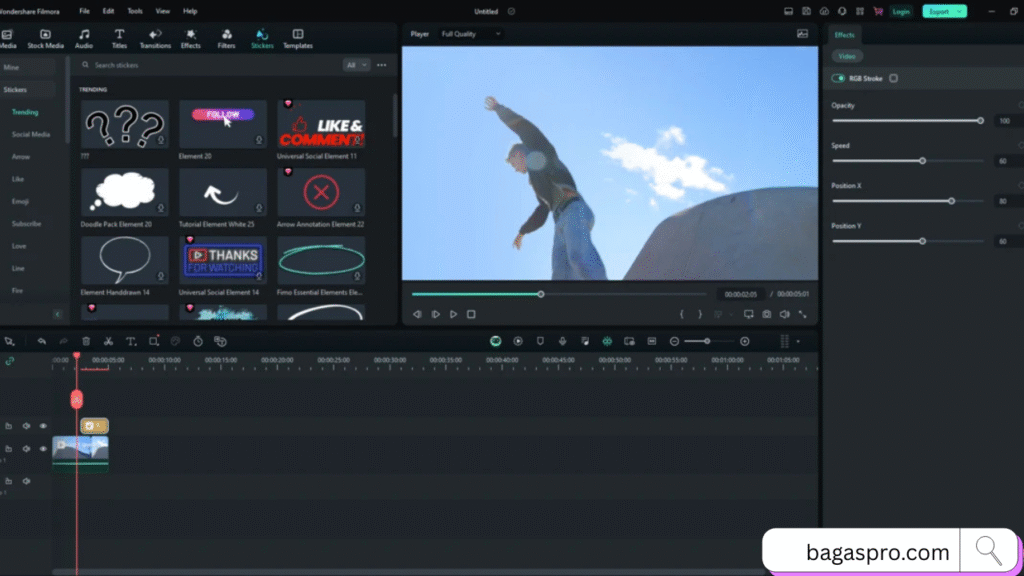
Task: Open the All stickers category dropdown
Action: tap(356, 64)
